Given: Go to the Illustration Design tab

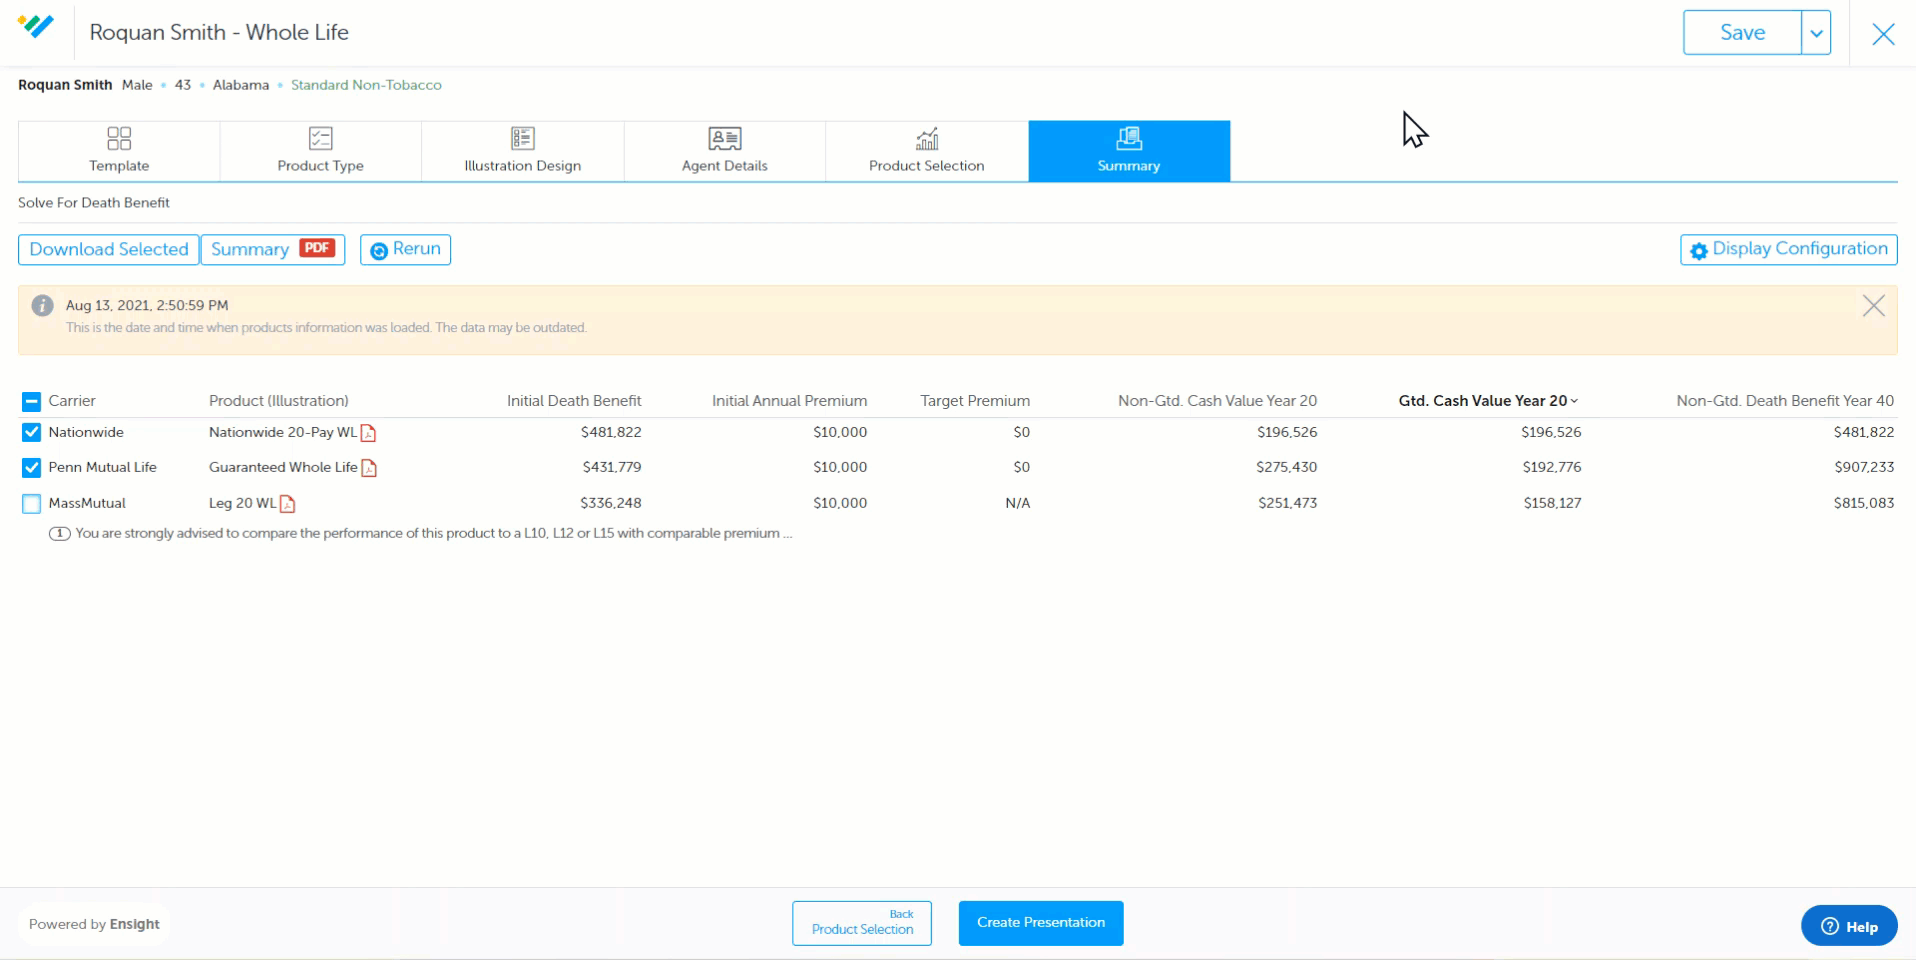Looking at the screenshot, I should [x=522, y=151].
